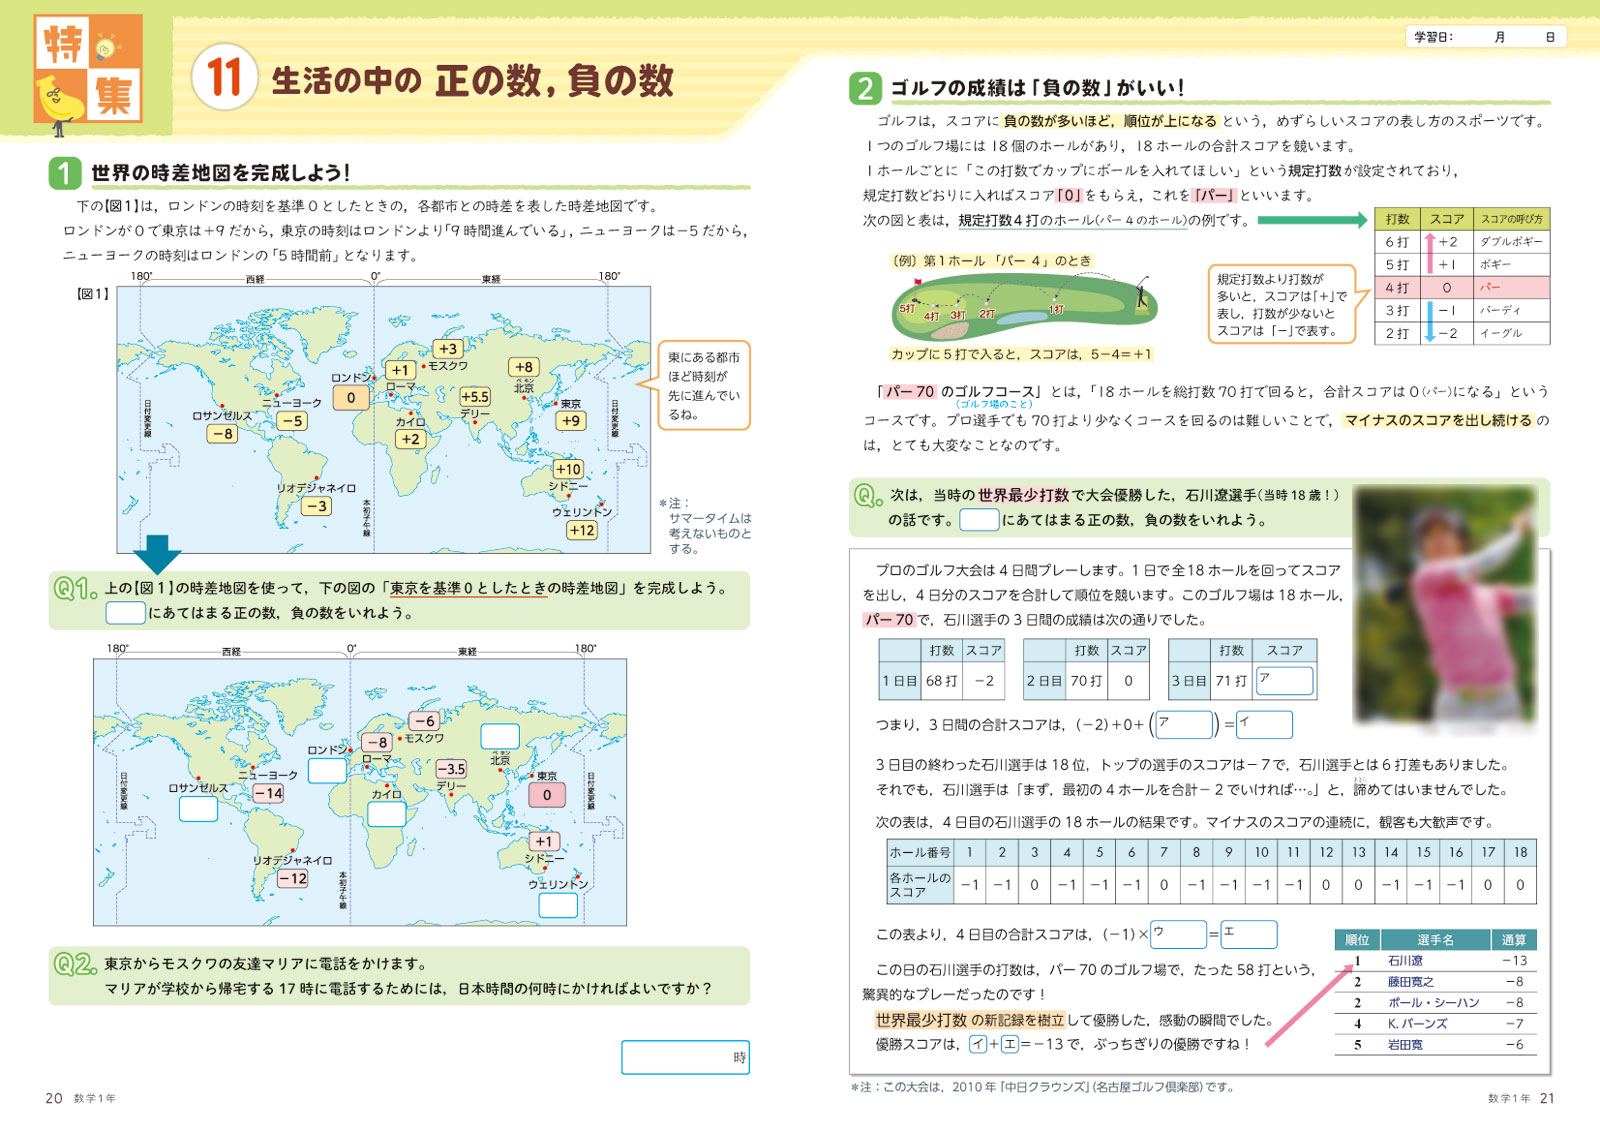The height and width of the screenshot is (1132, 1600).
Task: Click the 0 label for ロンドン on upper map
Action: (351, 397)
